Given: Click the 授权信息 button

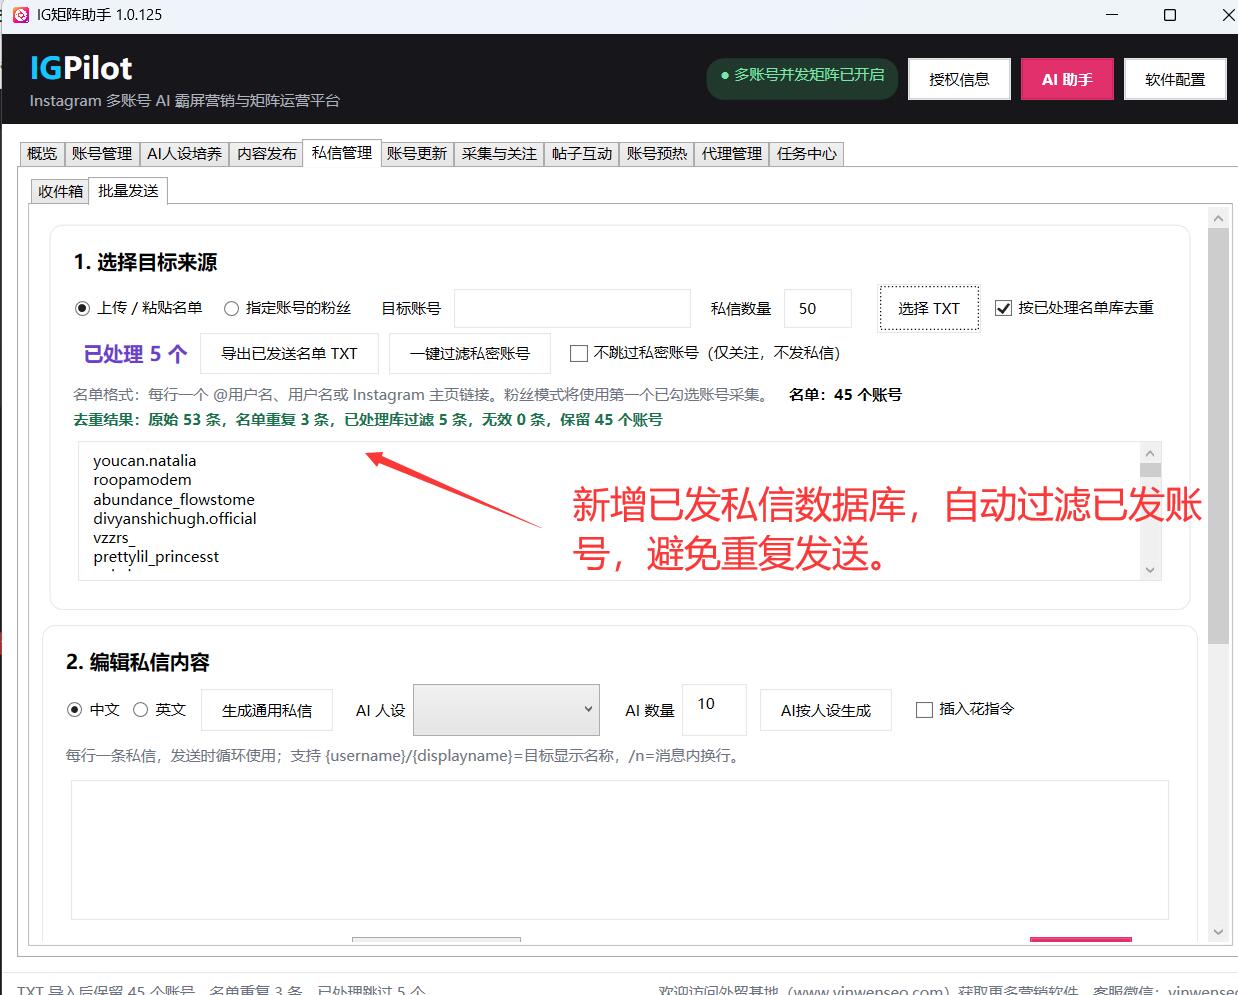Looking at the screenshot, I should 959,79.
